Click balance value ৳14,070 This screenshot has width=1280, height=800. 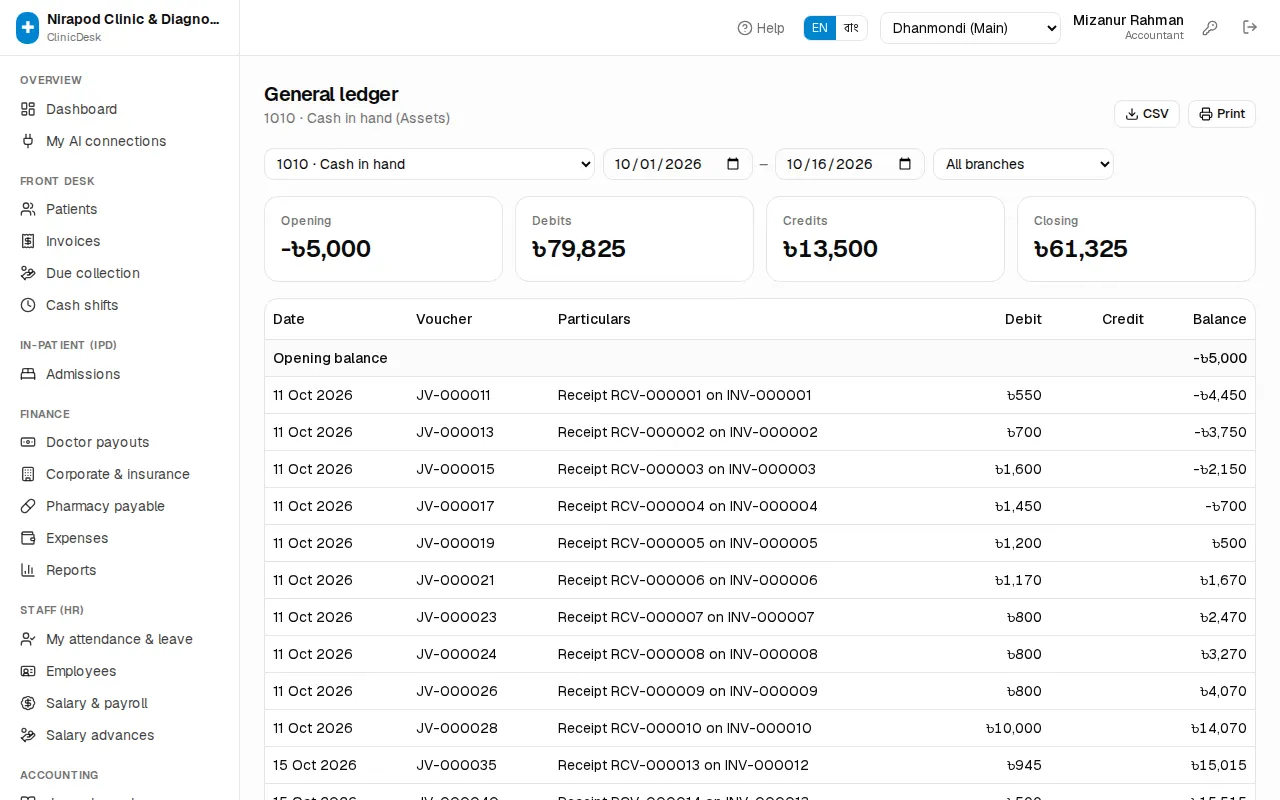(1219, 728)
